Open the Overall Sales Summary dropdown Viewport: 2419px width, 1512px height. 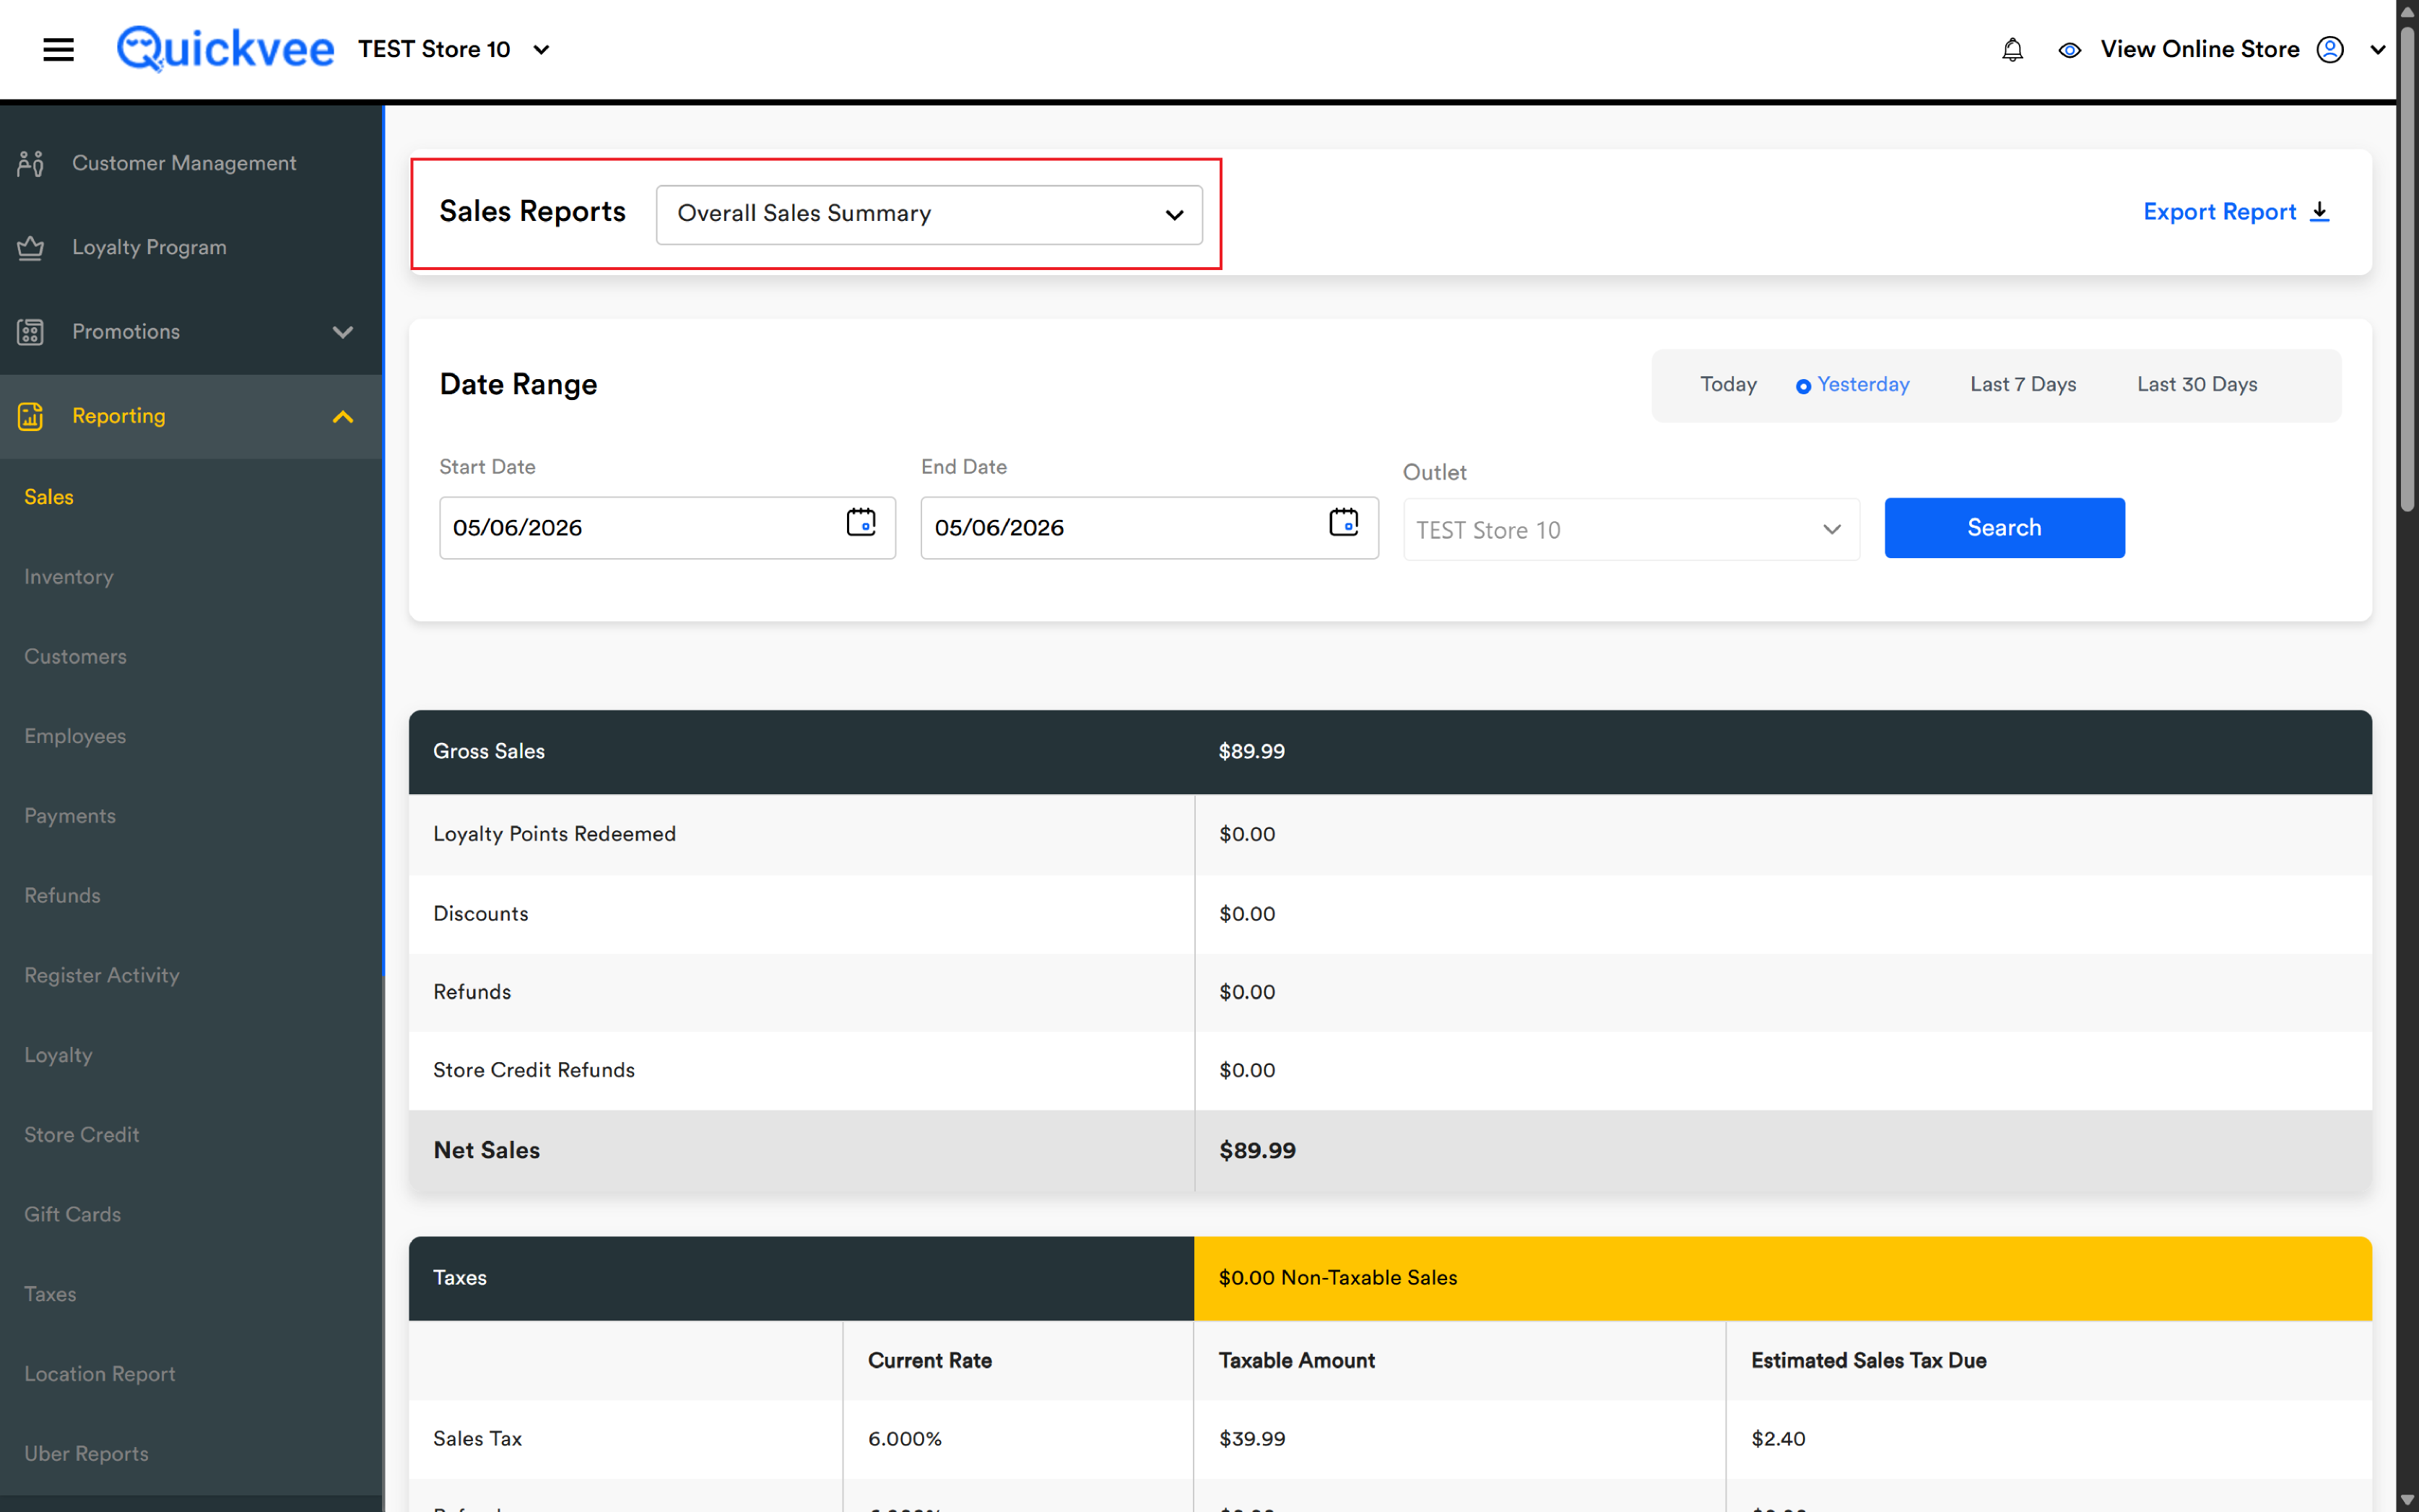click(x=929, y=214)
